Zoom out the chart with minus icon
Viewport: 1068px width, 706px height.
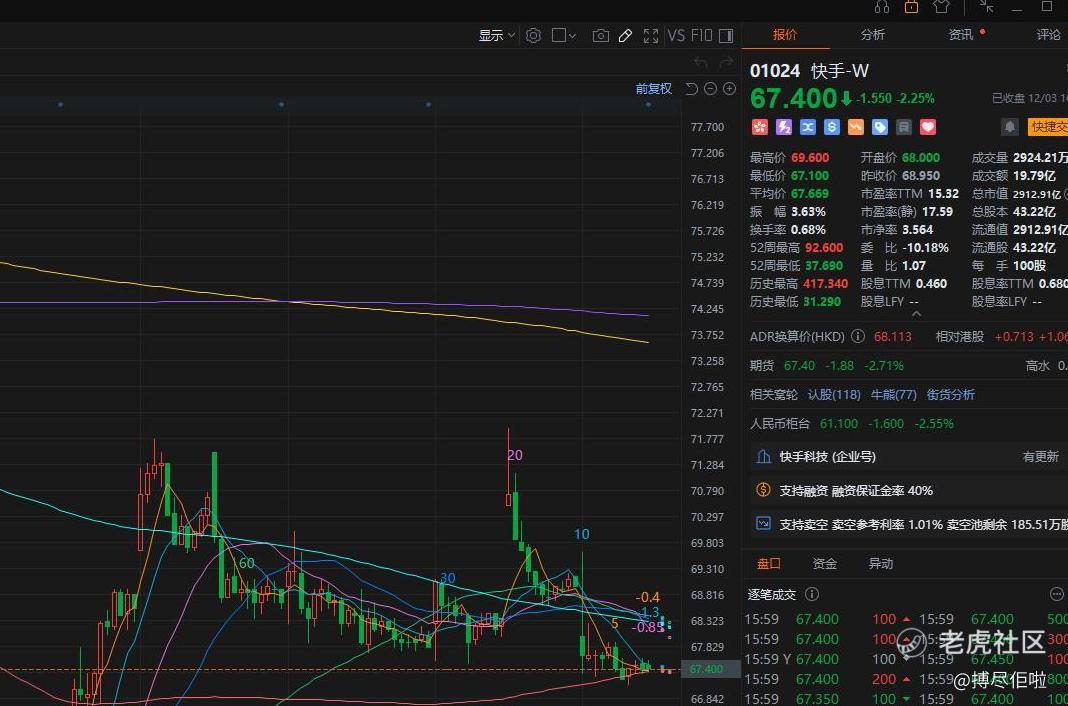(x=710, y=89)
